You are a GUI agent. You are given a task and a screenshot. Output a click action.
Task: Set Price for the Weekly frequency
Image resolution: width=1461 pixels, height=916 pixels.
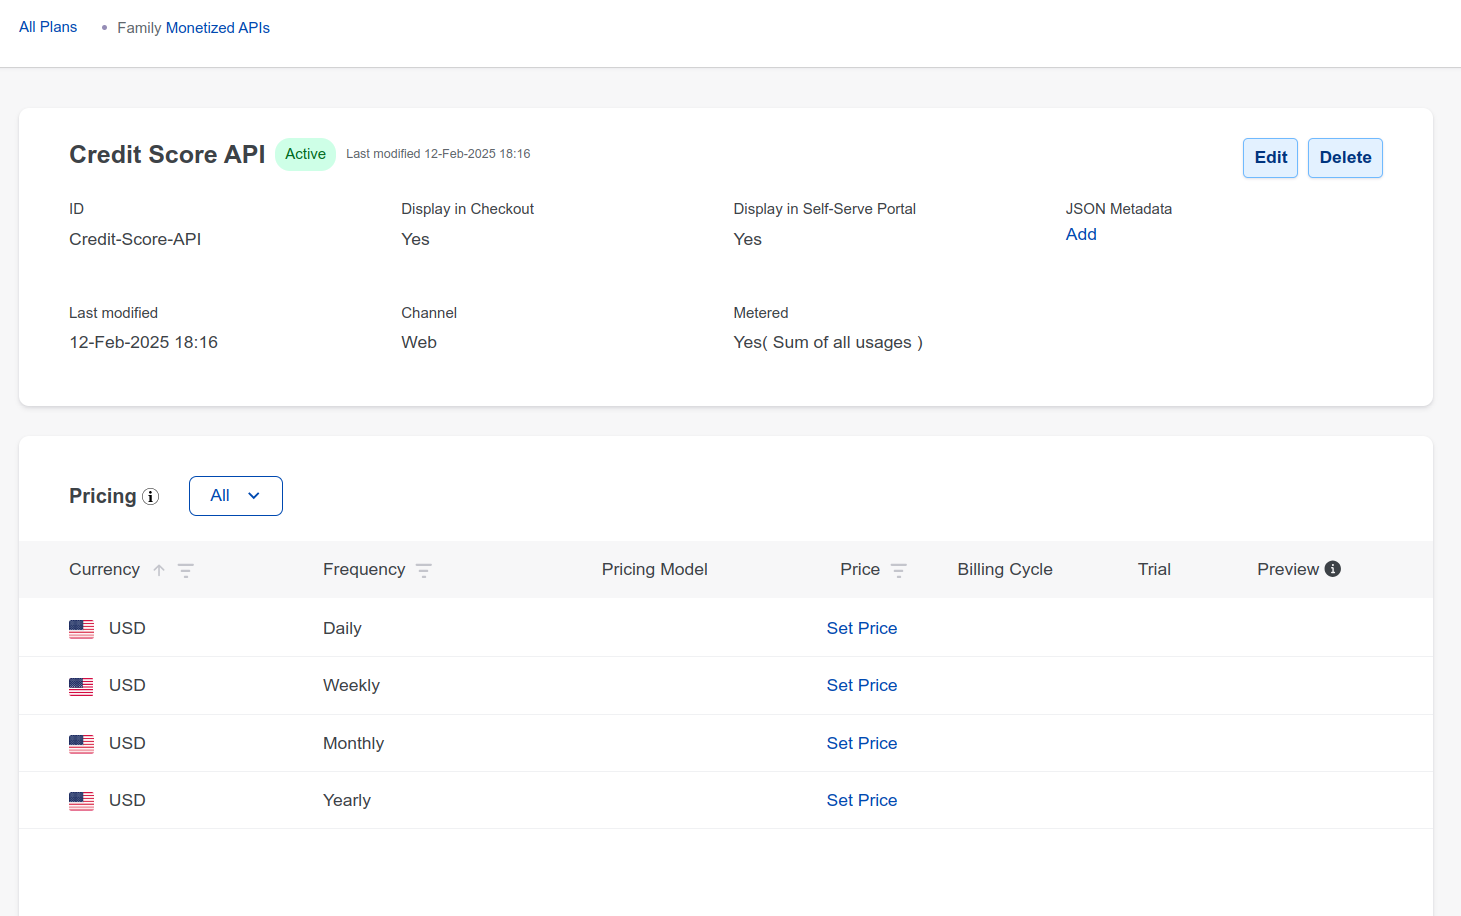(861, 685)
